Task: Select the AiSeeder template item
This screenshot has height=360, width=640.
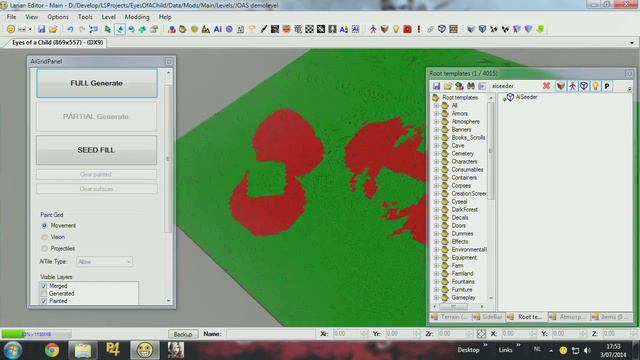Action: 522,97
